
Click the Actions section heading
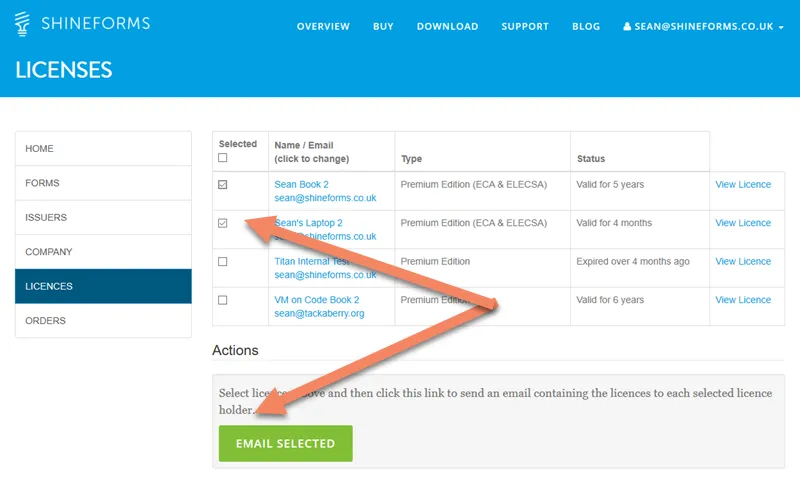(235, 350)
